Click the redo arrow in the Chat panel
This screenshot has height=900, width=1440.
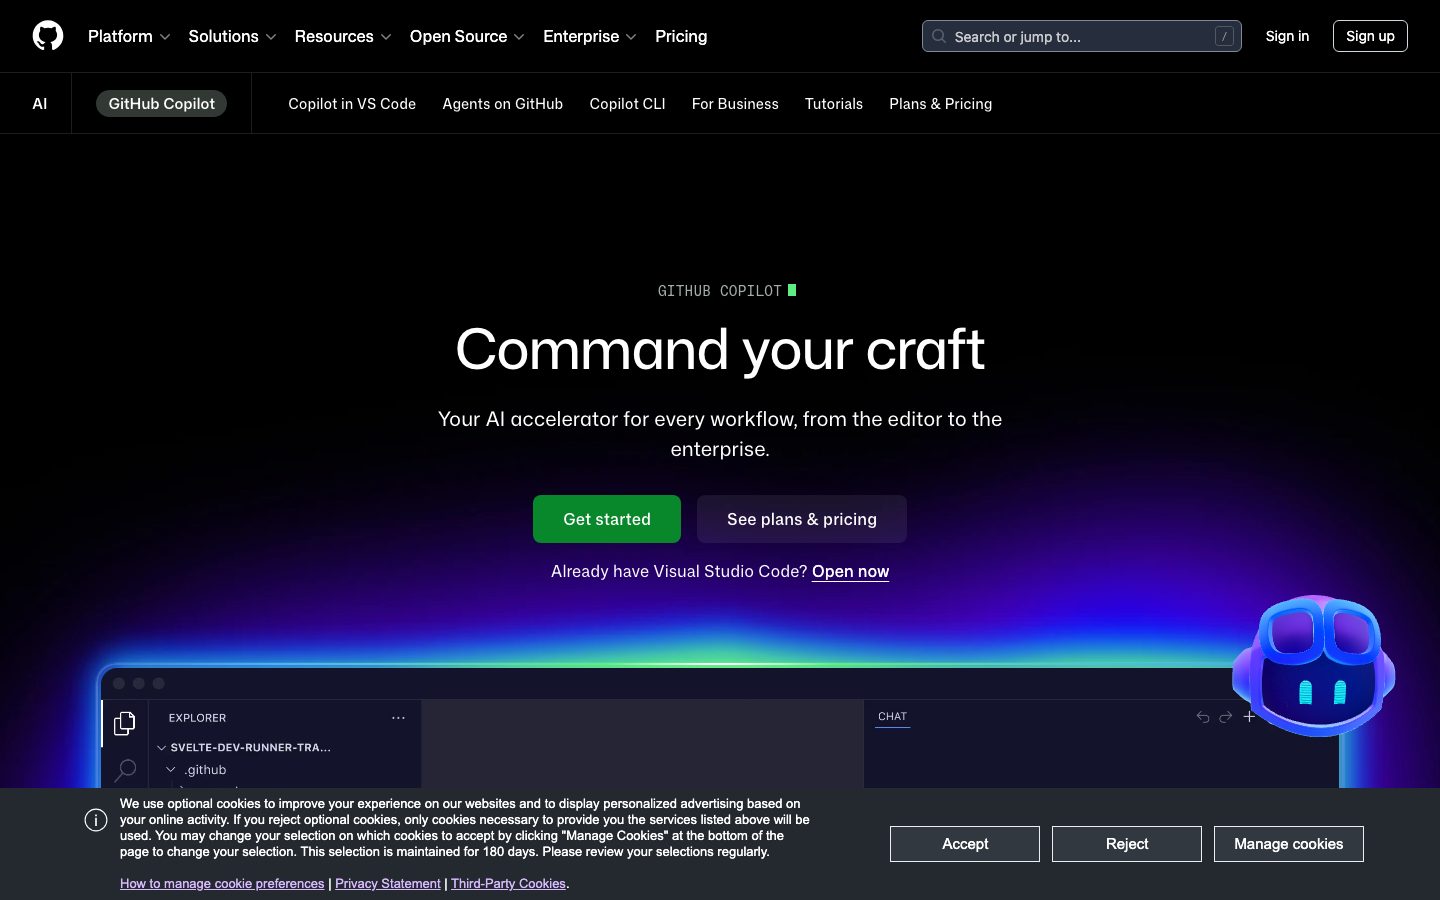click(x=1226, y=717)
